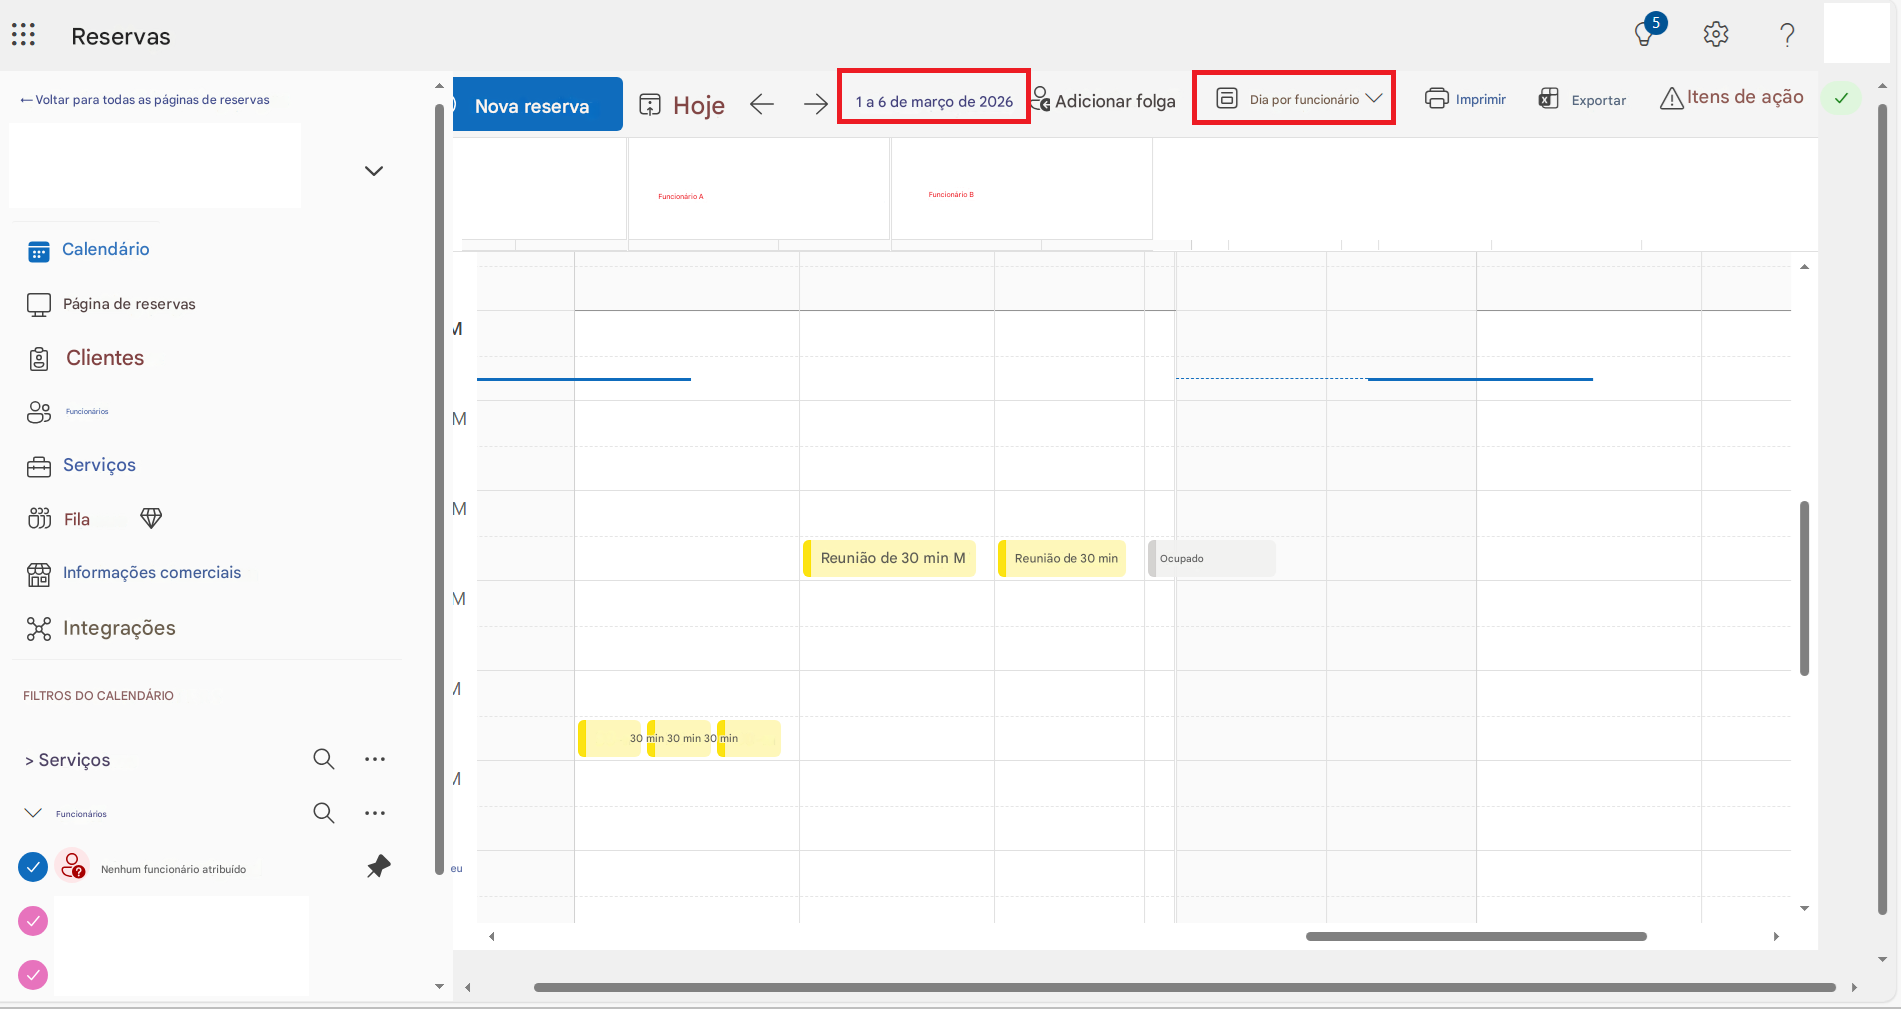
Task: Click Exportar
Action: click(x=1599, y=100)
